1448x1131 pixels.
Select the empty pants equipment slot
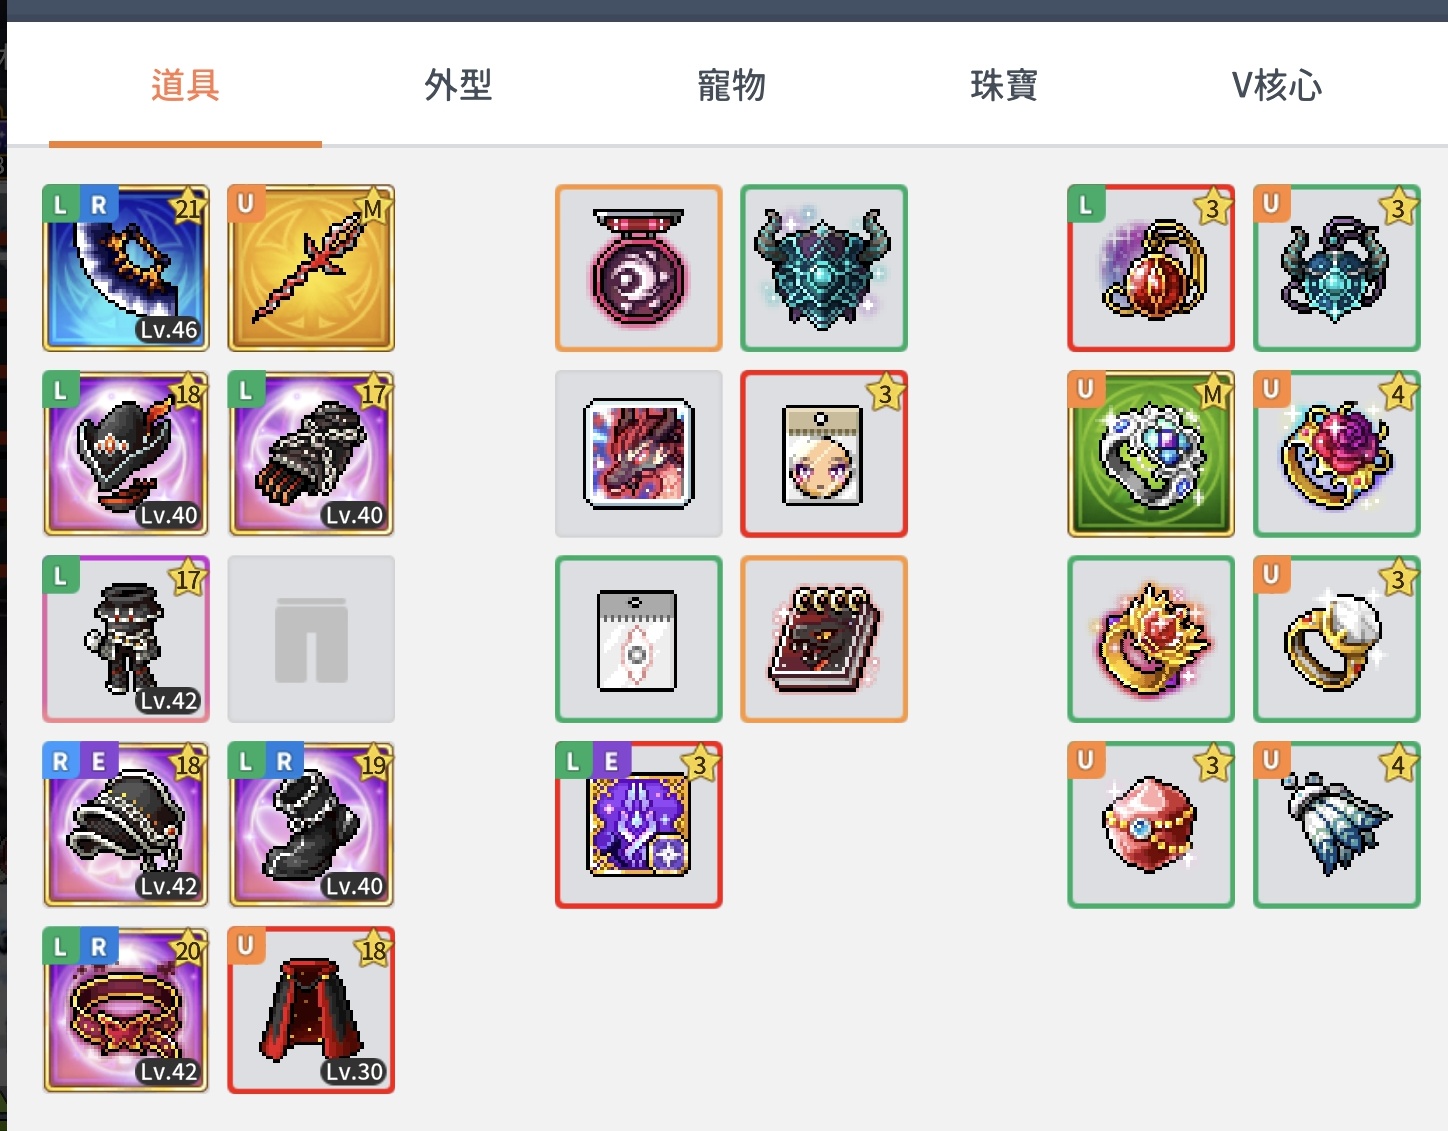pyautogui.click(x=311, y=639)
